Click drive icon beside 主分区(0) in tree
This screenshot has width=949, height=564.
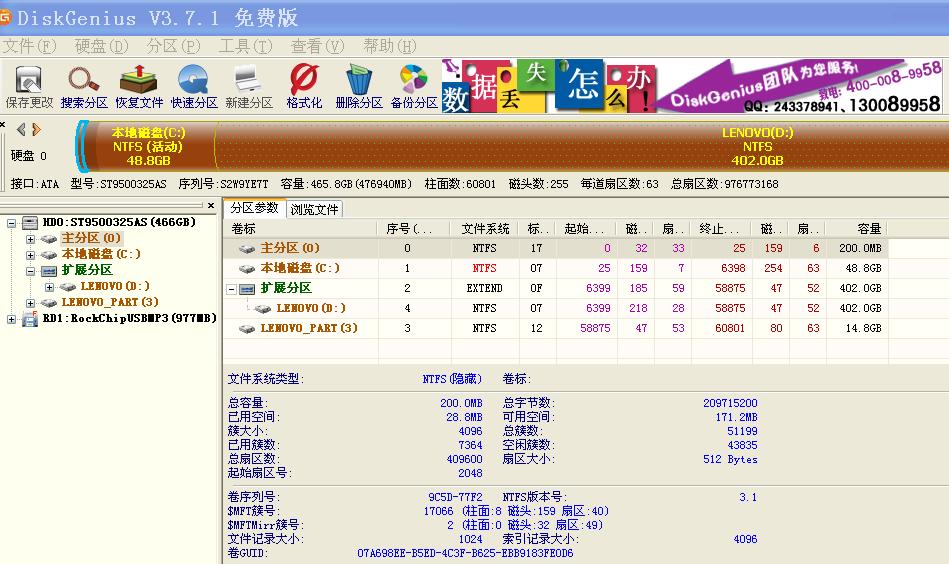click(x=50, y=238)
